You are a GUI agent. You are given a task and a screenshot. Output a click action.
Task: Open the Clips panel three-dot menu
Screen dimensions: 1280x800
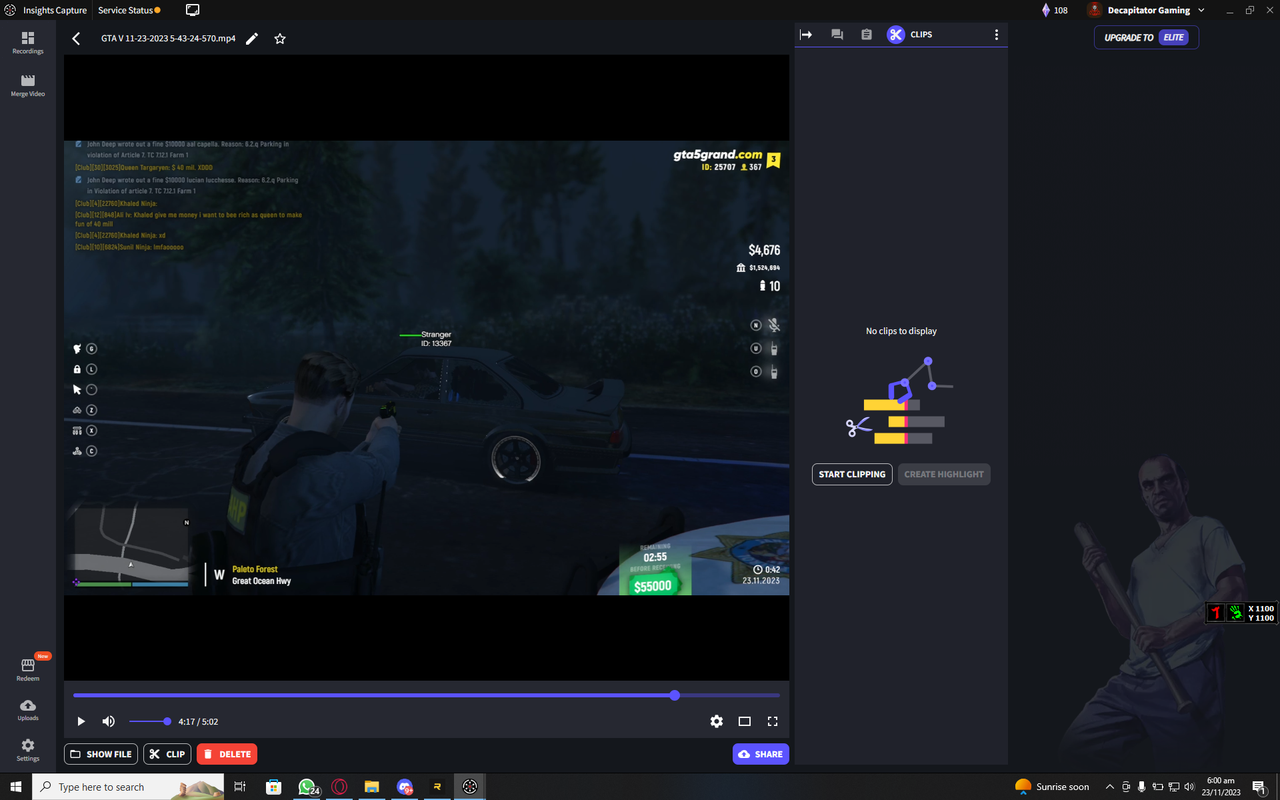coord(996,34)
